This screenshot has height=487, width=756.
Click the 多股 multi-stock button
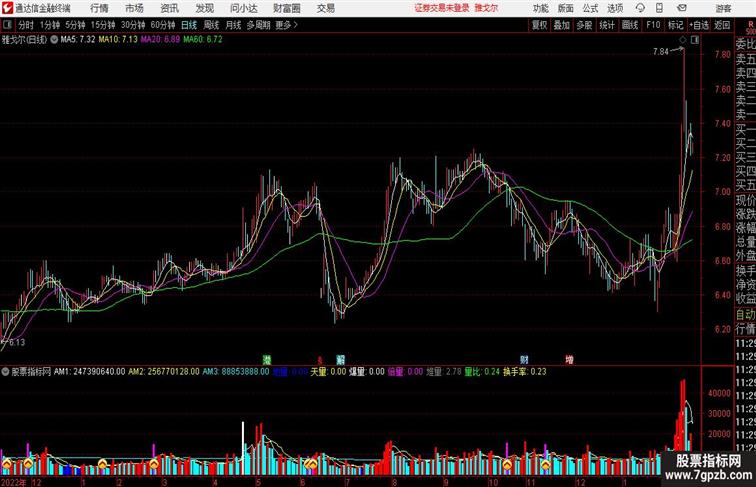584,25
